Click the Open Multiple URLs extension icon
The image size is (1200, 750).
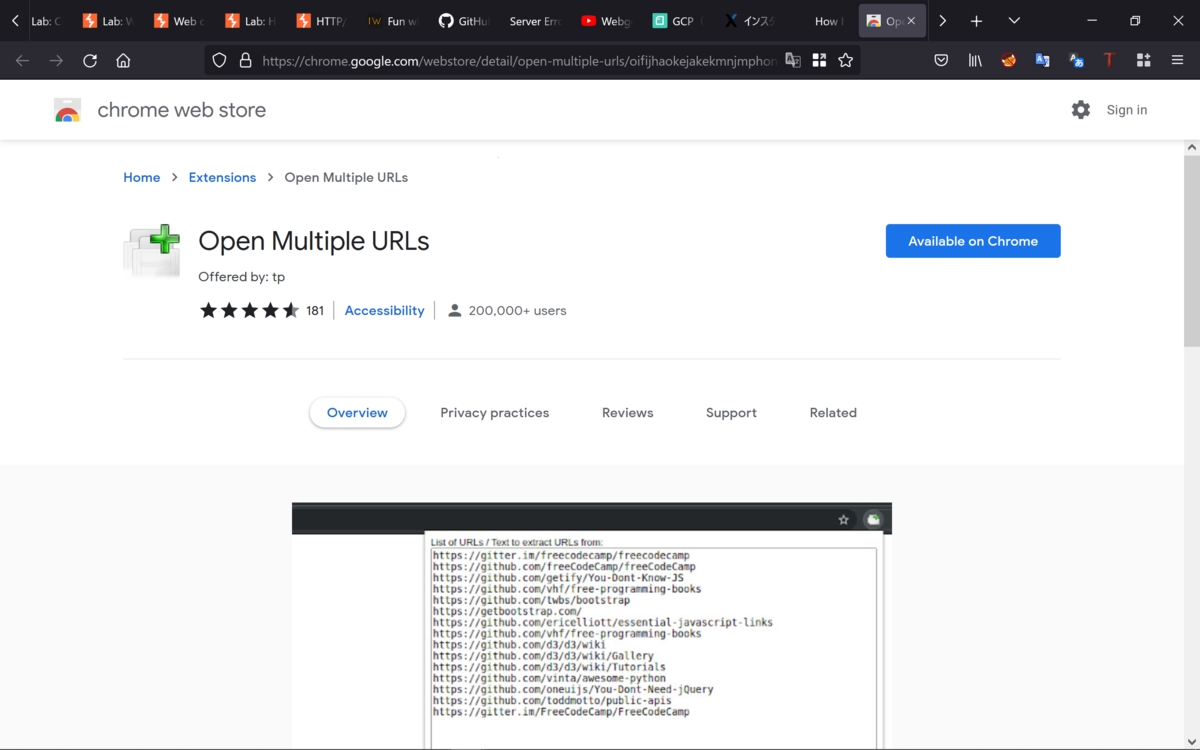click(x=152, y=251)
